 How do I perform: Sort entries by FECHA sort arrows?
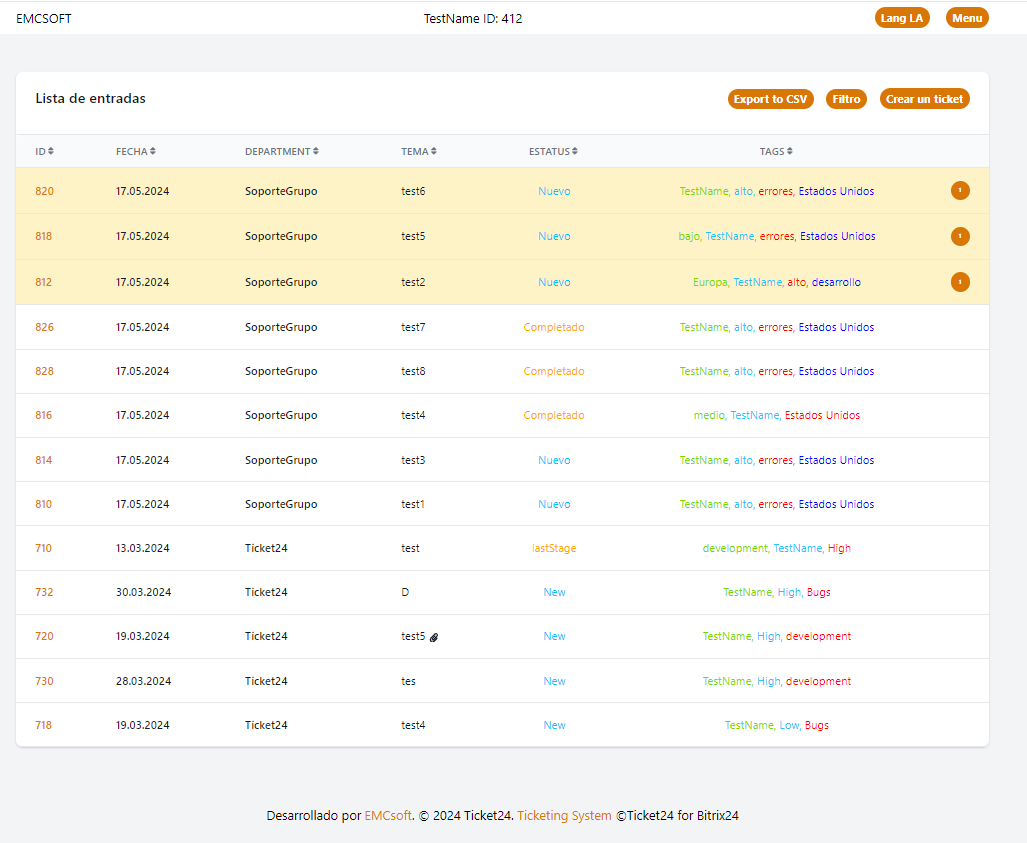(153, 152)
